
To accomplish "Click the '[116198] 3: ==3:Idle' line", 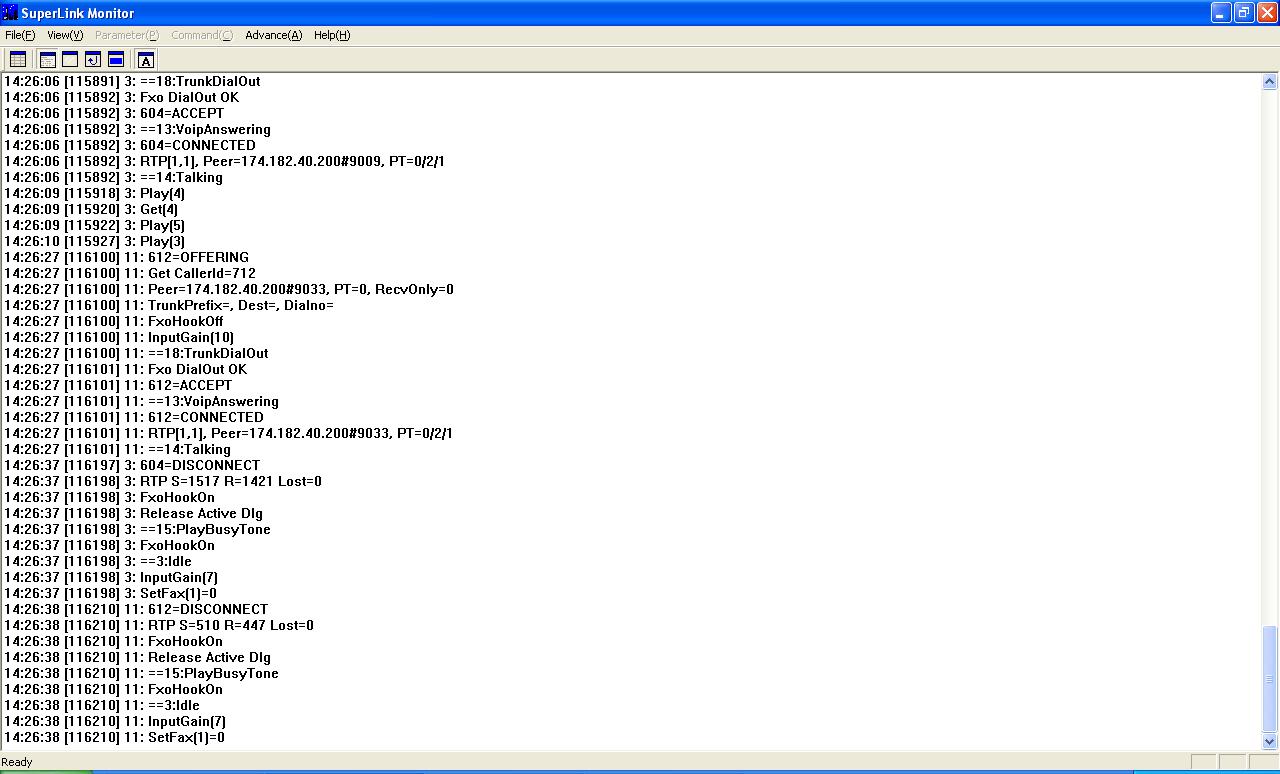I will pos(98,561).
